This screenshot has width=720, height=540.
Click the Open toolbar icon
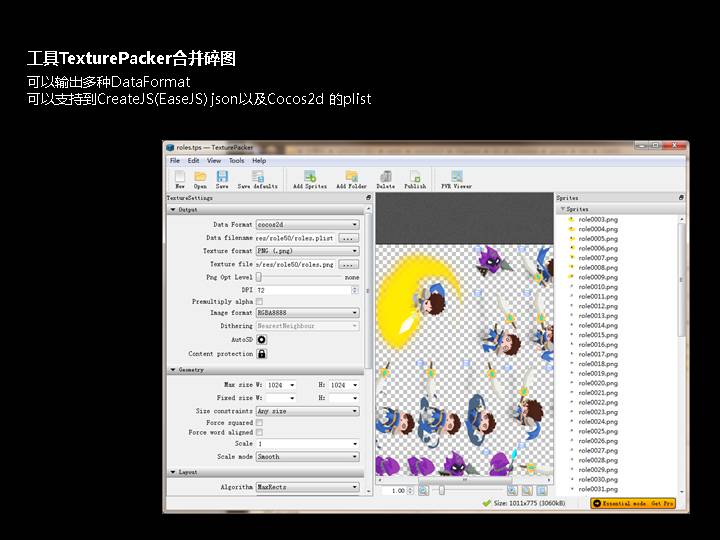pyautogui.click(x=200, y=177)
